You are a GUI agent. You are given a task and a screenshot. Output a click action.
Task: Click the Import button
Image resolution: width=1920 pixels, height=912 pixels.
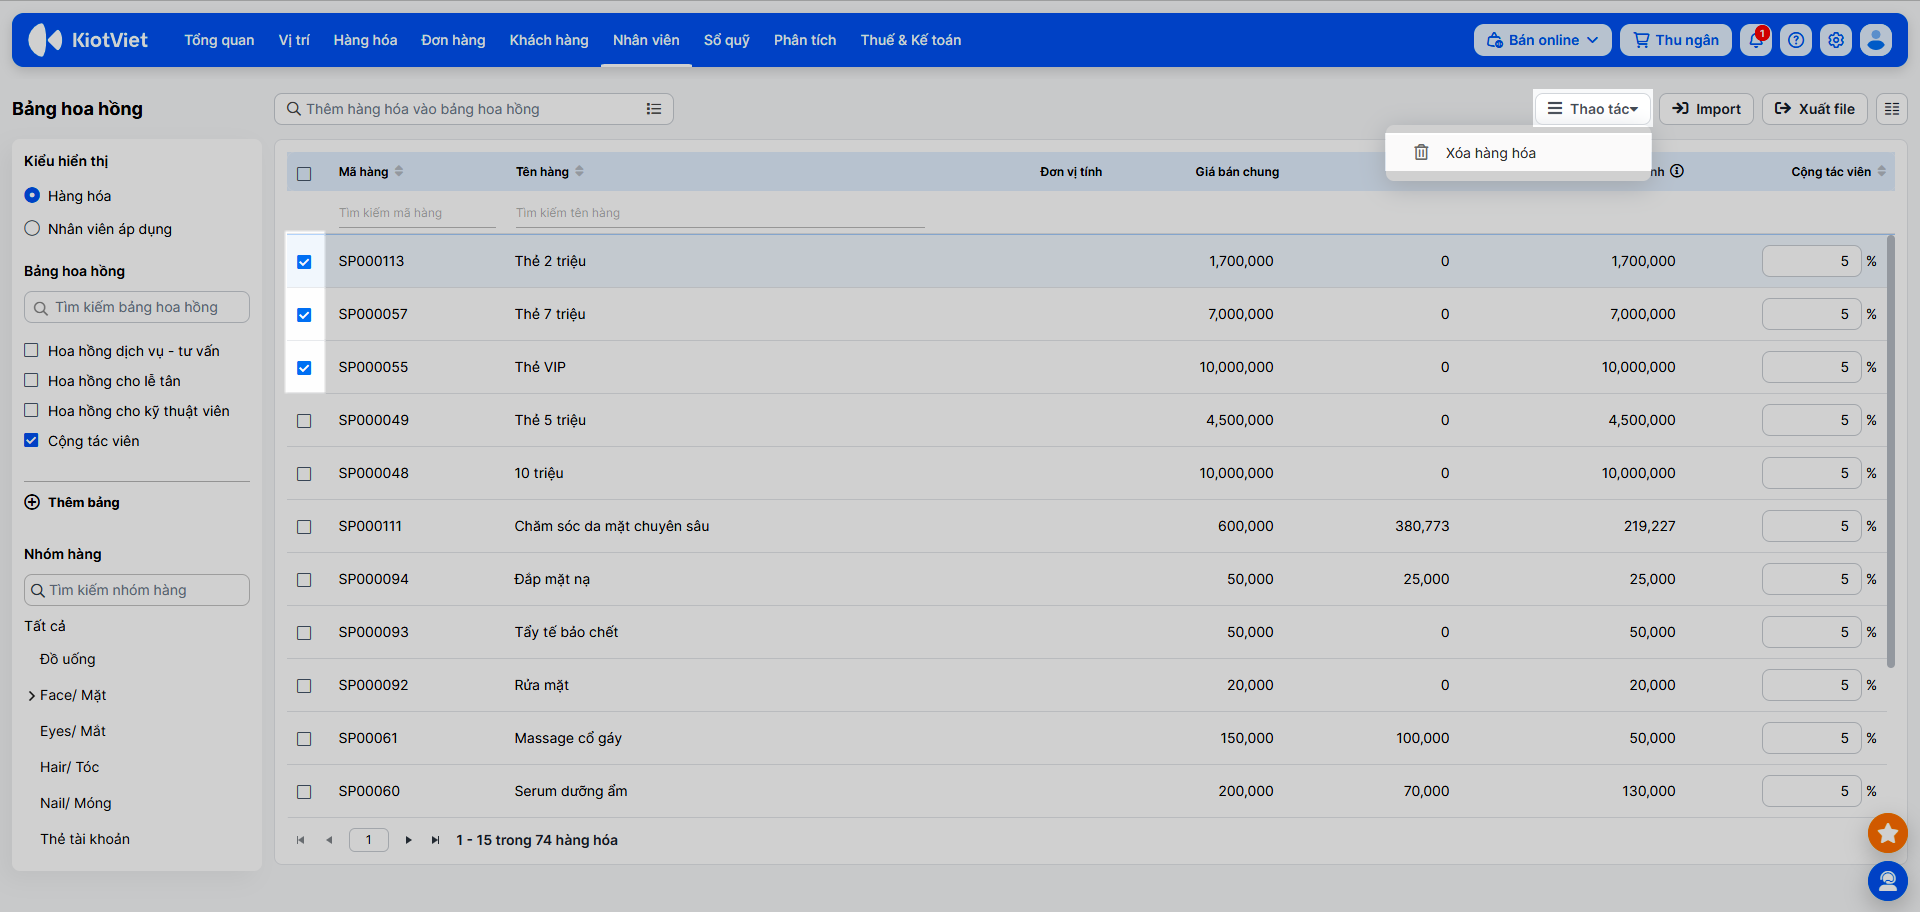1706,109
